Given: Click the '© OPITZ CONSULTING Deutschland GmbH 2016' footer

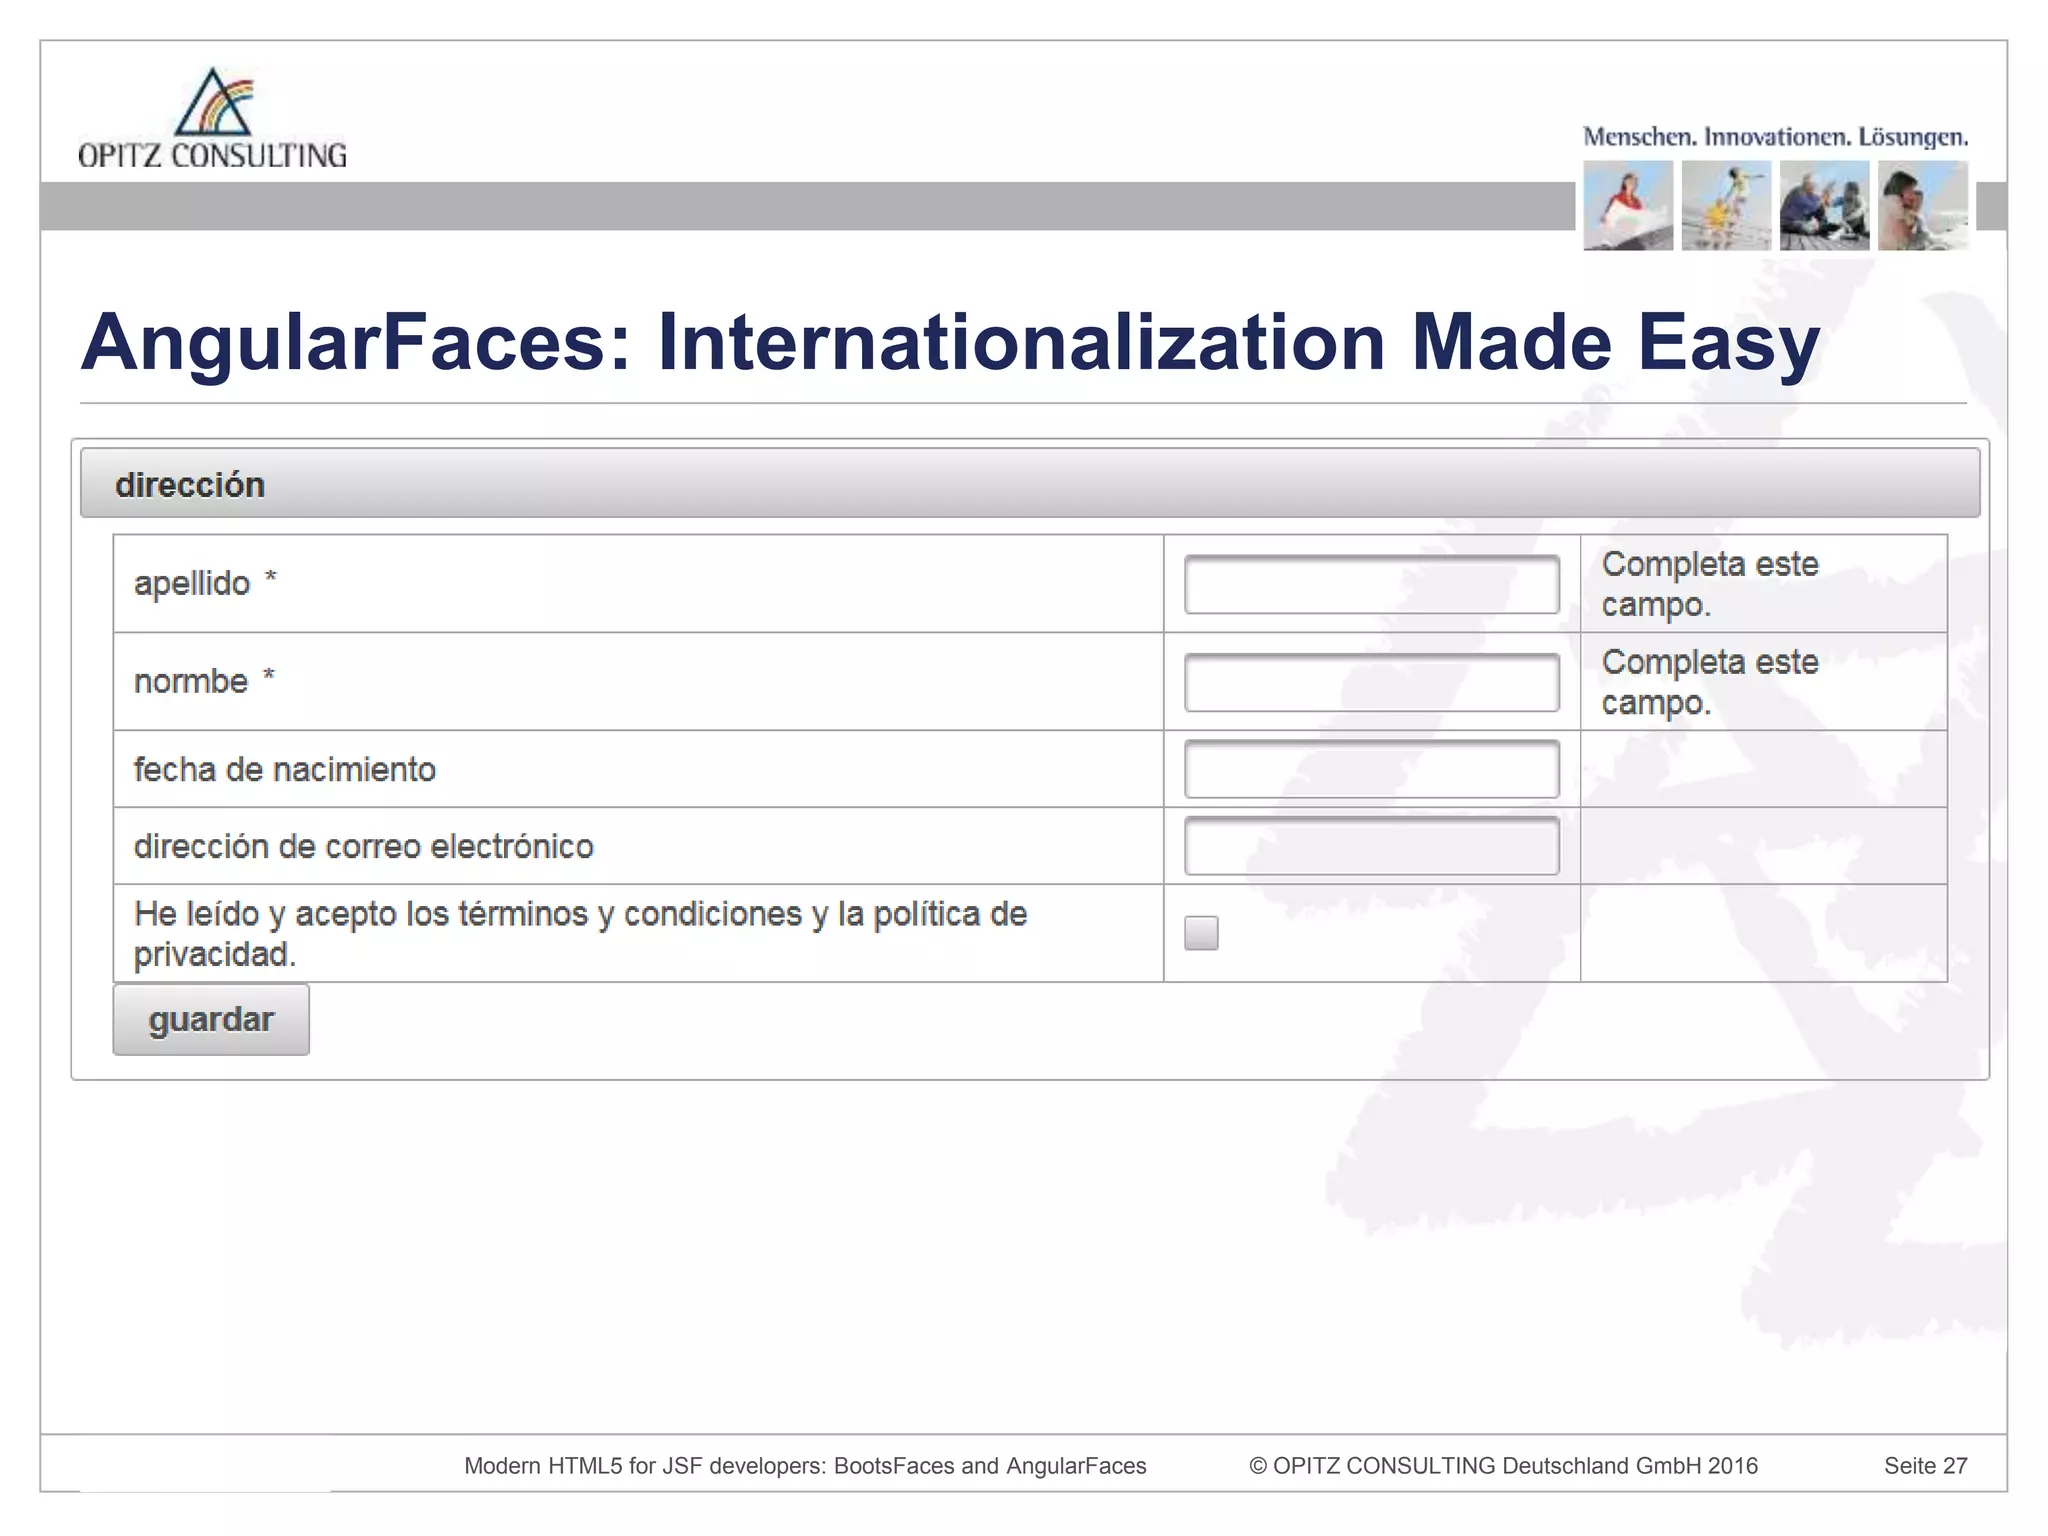Looking at the screenshot, I should (x=1503, y=1466).
